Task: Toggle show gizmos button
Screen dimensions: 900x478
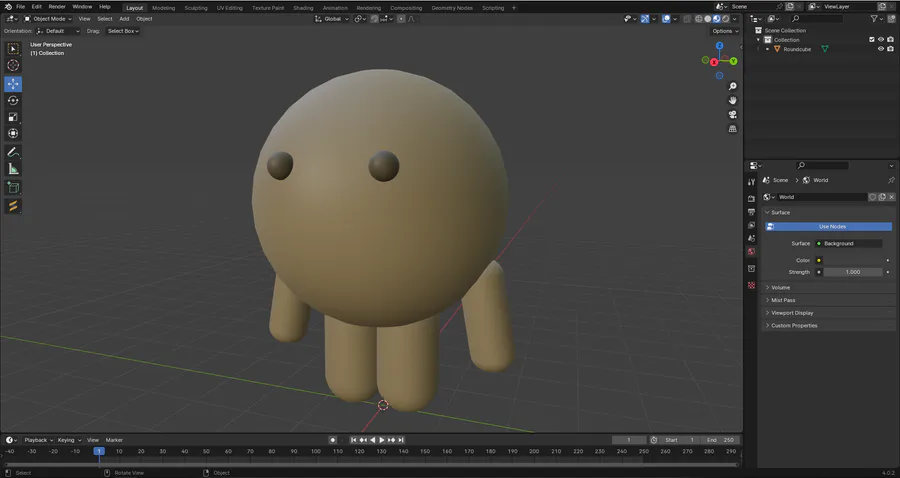Action: coord(645,19)
